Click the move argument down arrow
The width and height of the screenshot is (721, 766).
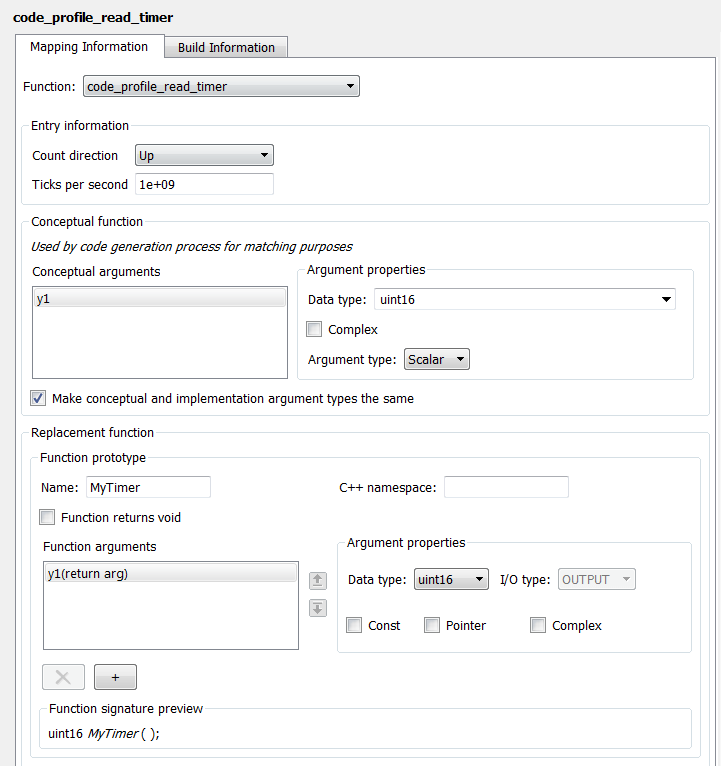tap(318, 608)
